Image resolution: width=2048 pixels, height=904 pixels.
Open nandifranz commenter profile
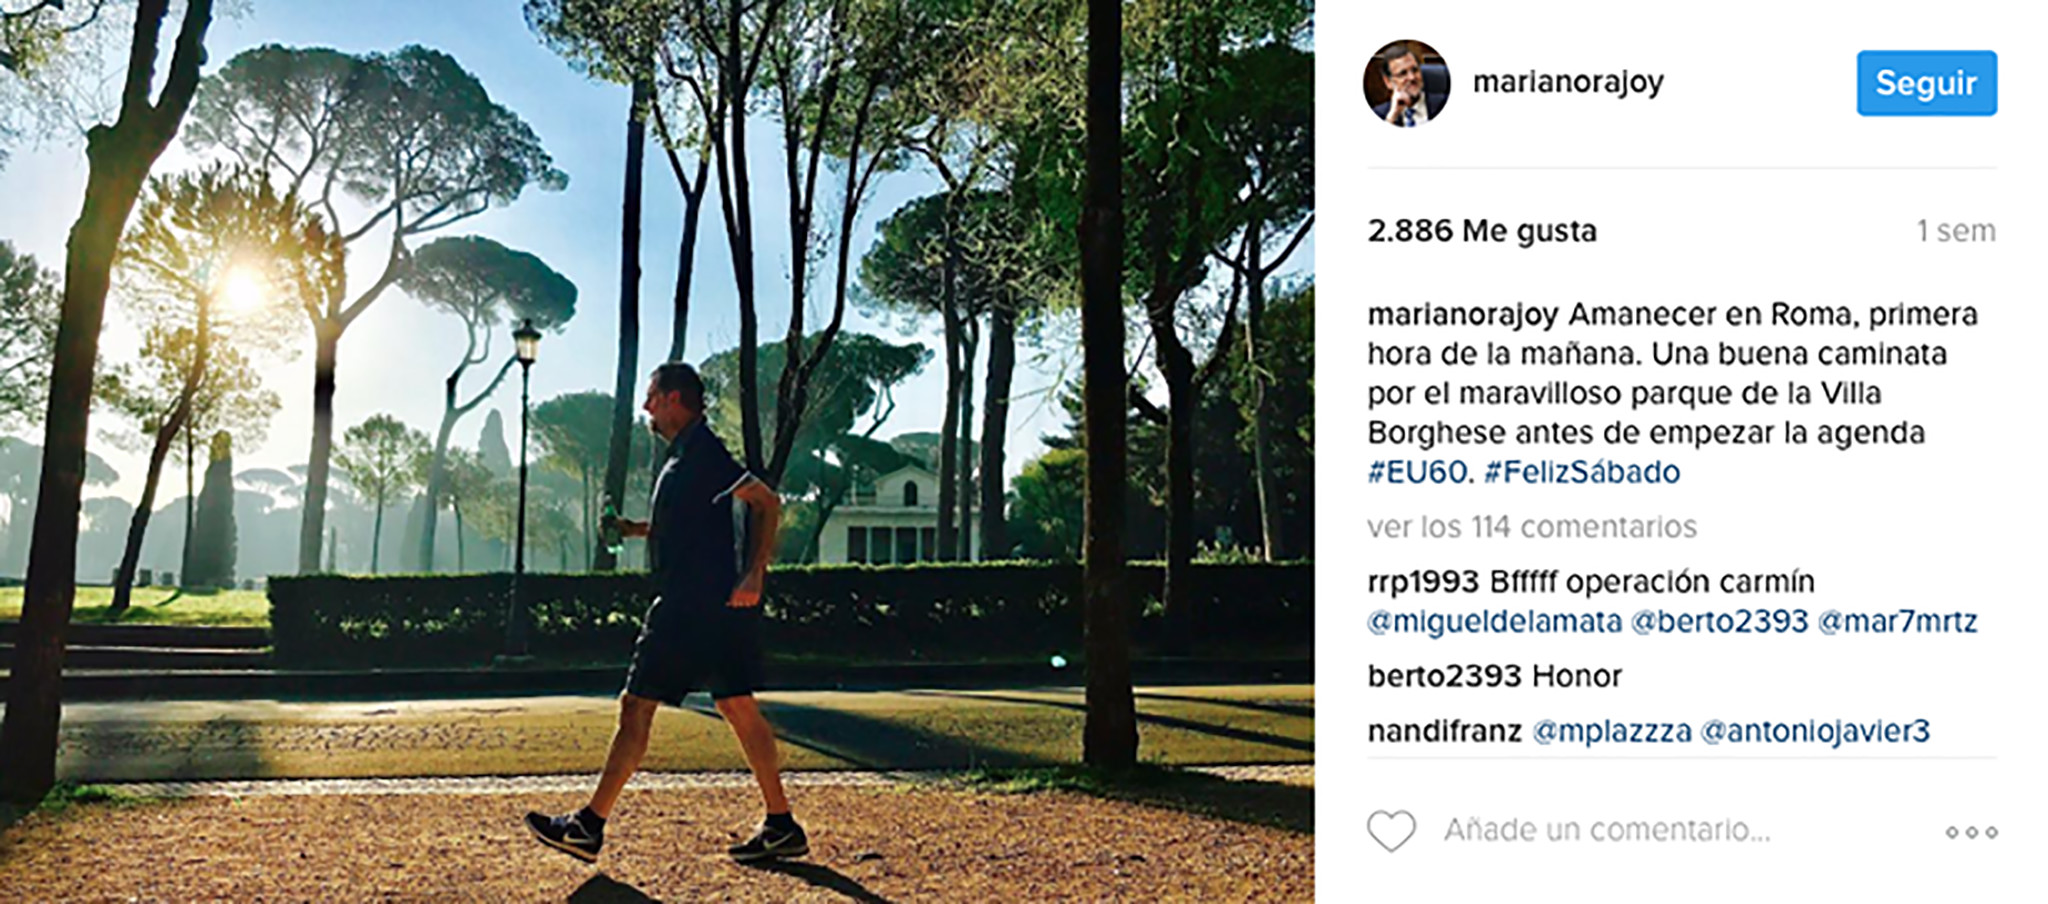[1444, 731]
